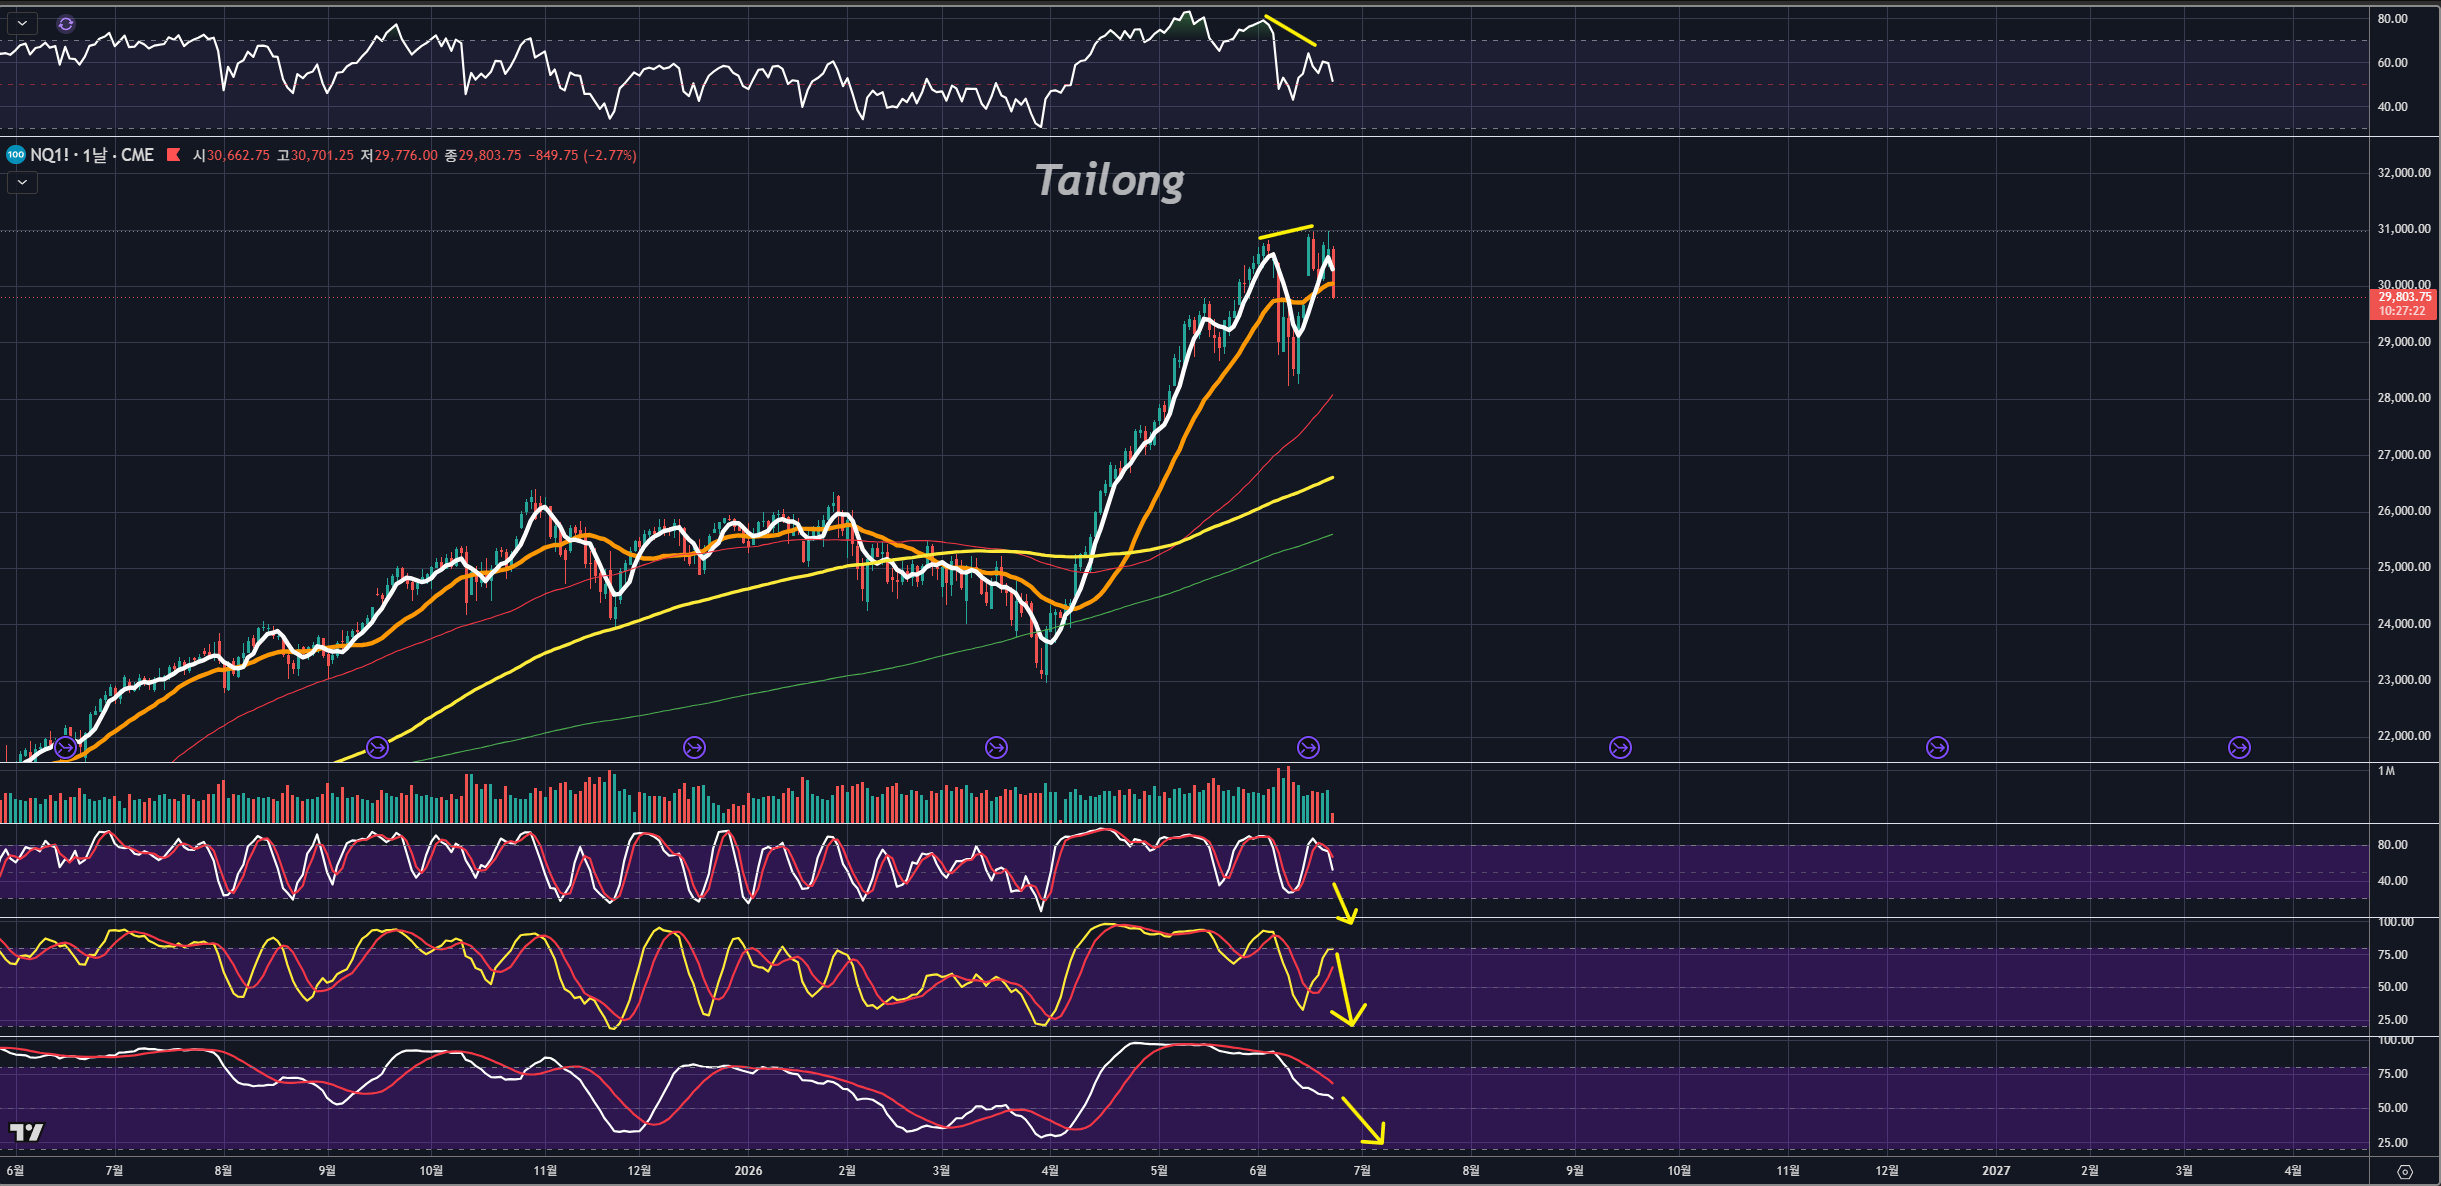Click the high value 고30,701.25 in the legend
This screenshot has width=2441, height=1186.
(x=315, y=155)
